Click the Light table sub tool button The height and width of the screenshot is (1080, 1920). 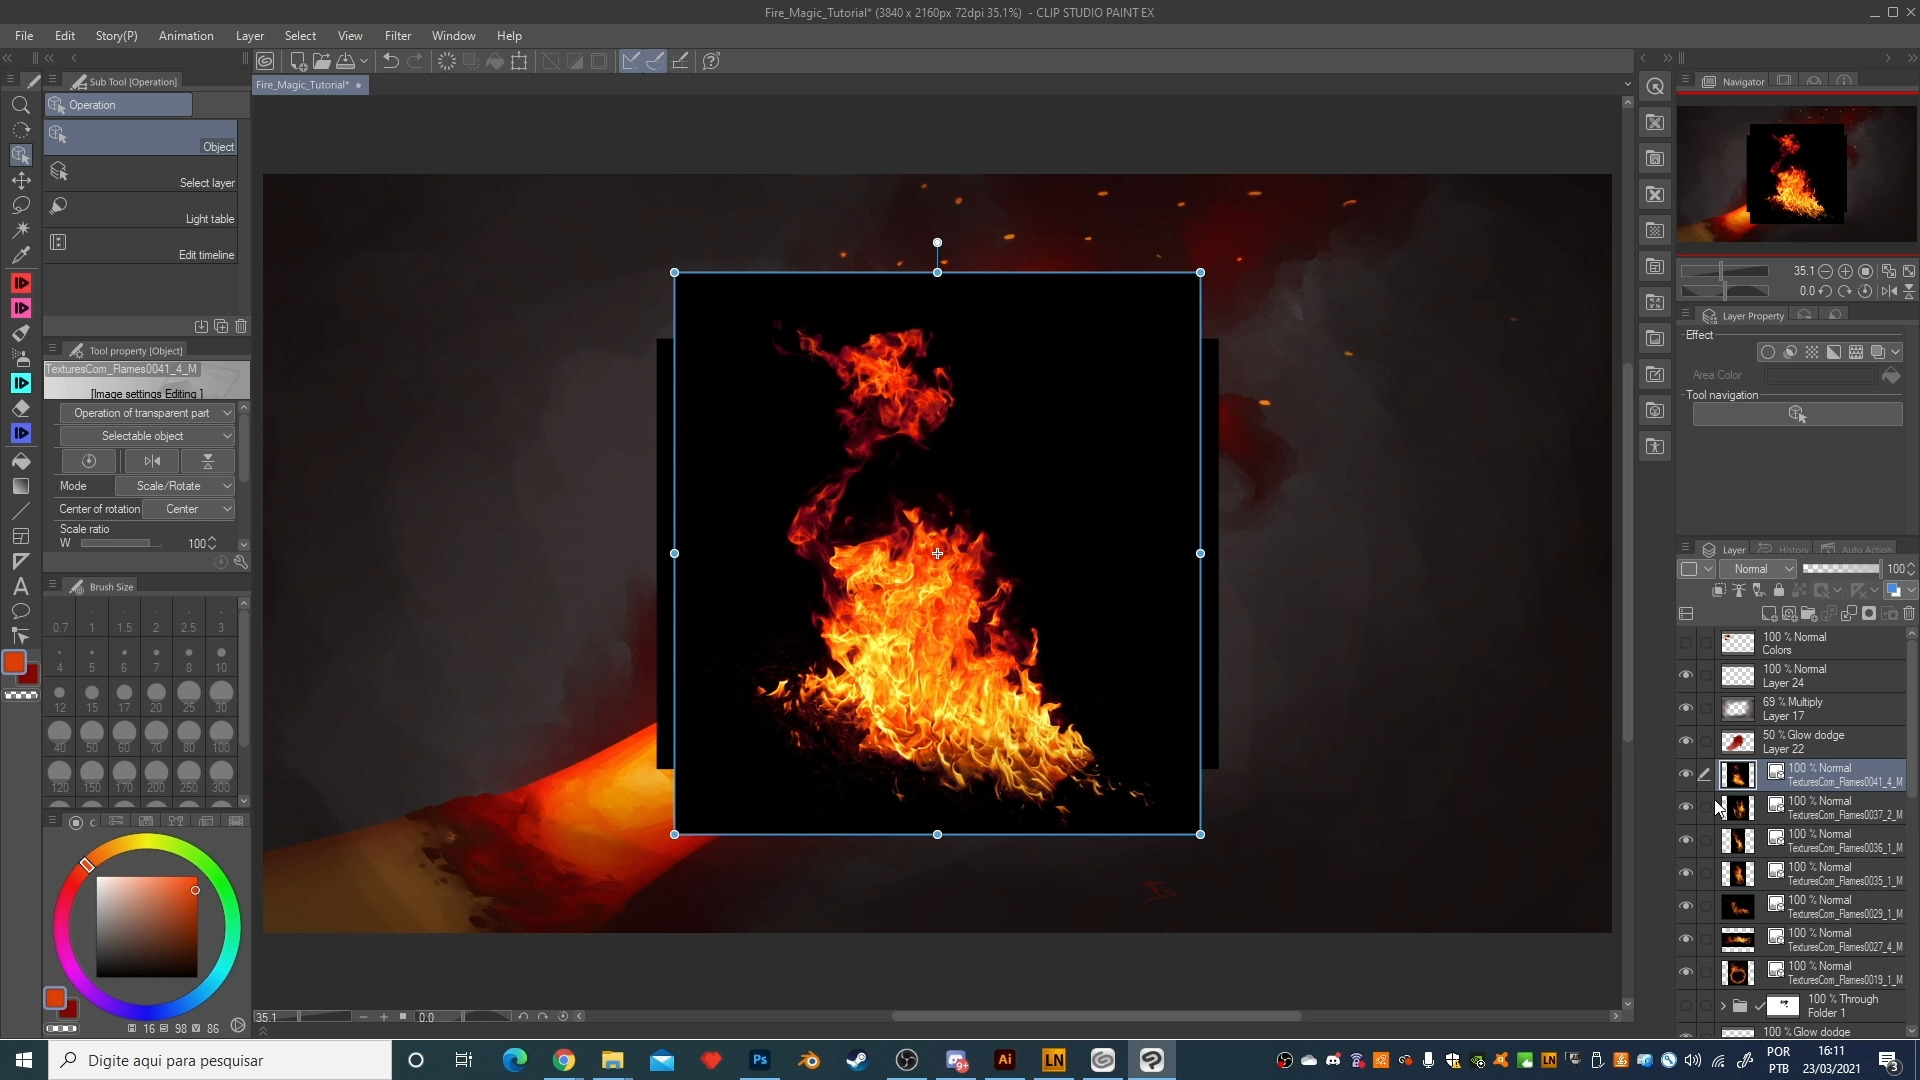(140, 210)
